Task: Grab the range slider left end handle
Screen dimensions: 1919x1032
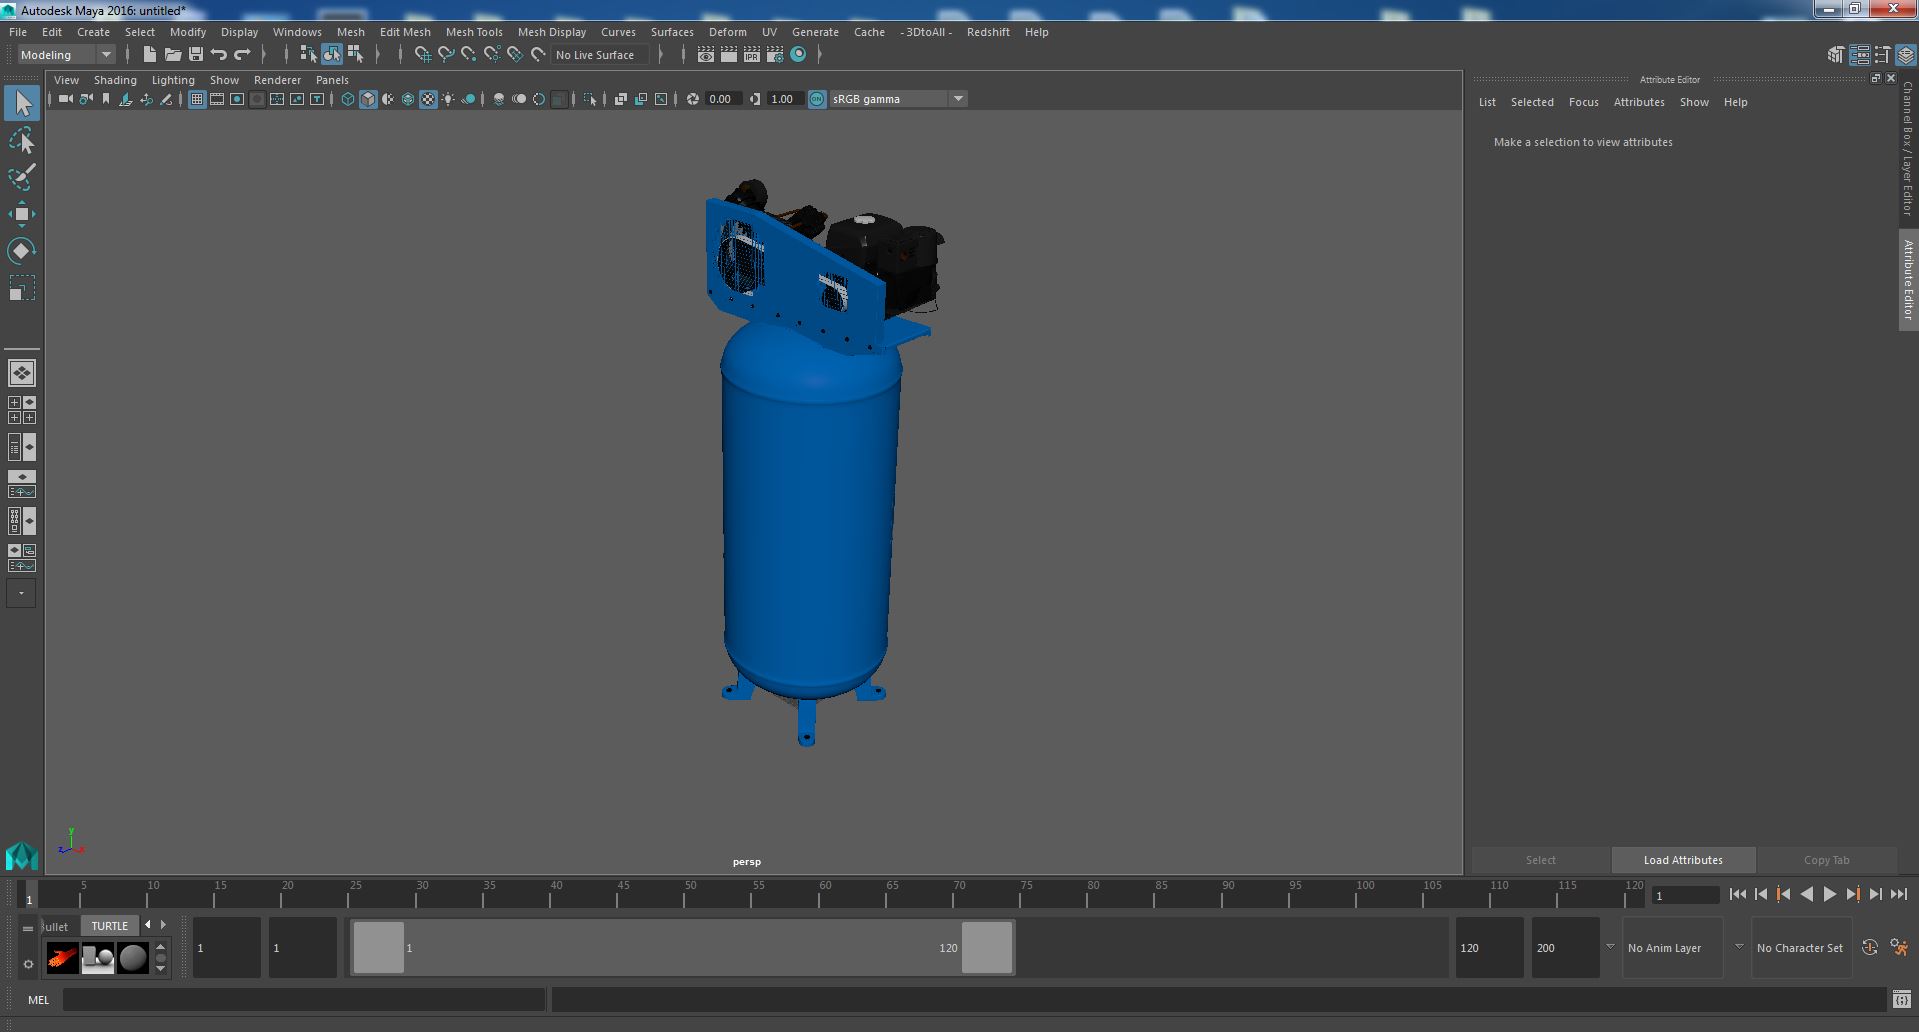Action: pyautogui.click(x=379, y=947)
